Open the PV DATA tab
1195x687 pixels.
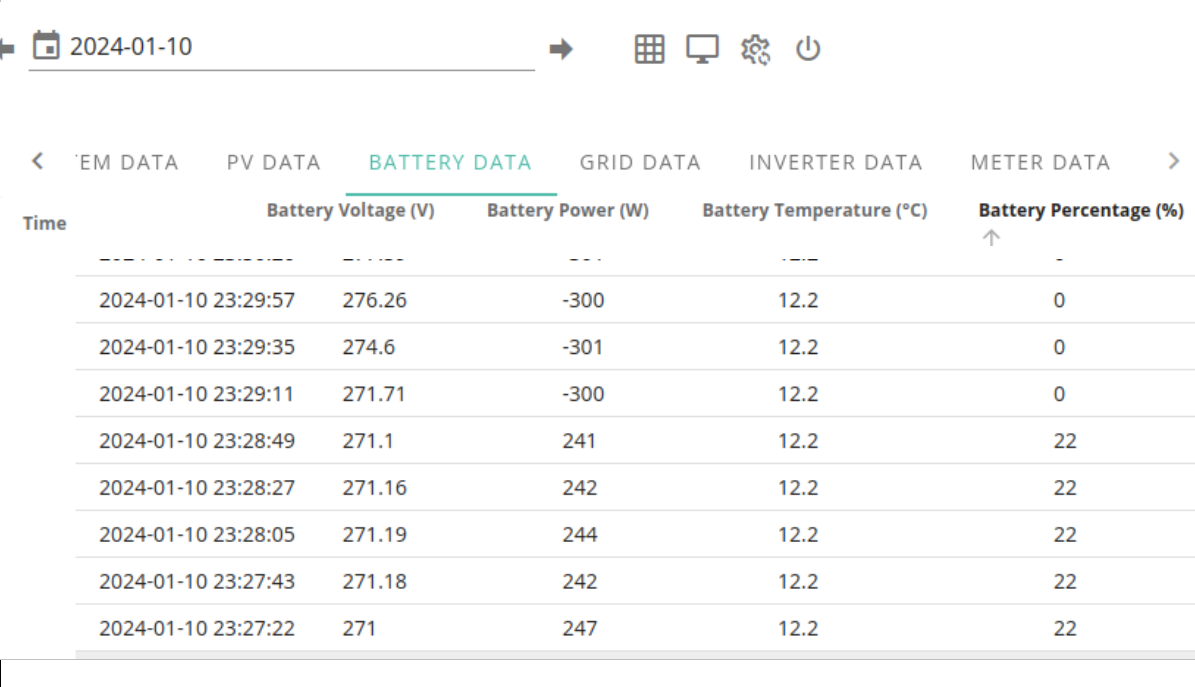click(274, 162)
